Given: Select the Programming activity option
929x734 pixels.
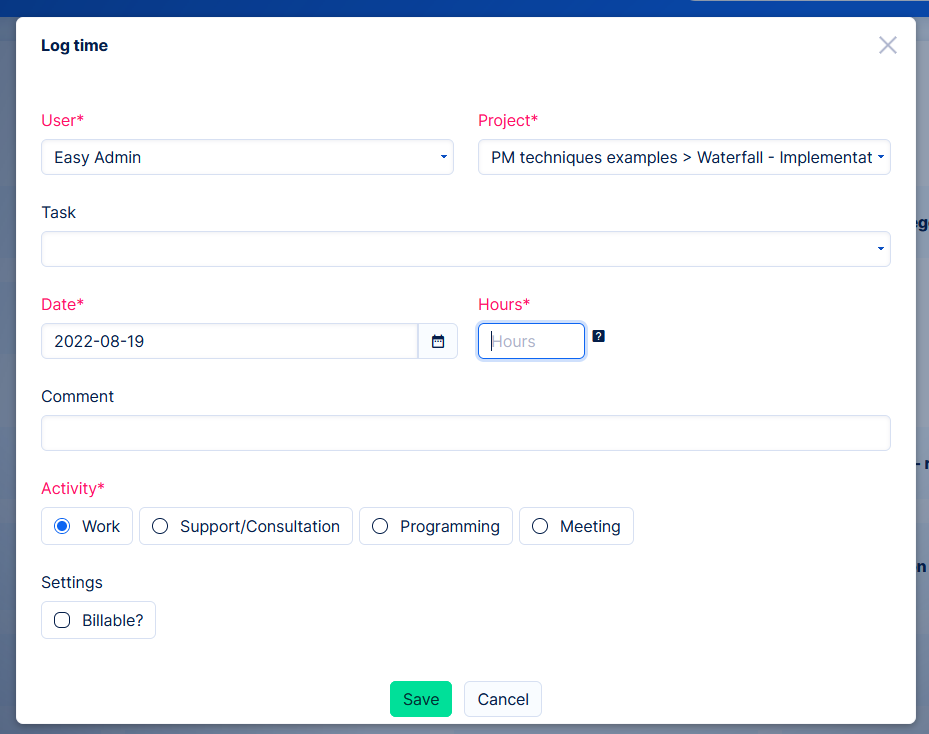Looking at the screenshot, I should [380, 526].
